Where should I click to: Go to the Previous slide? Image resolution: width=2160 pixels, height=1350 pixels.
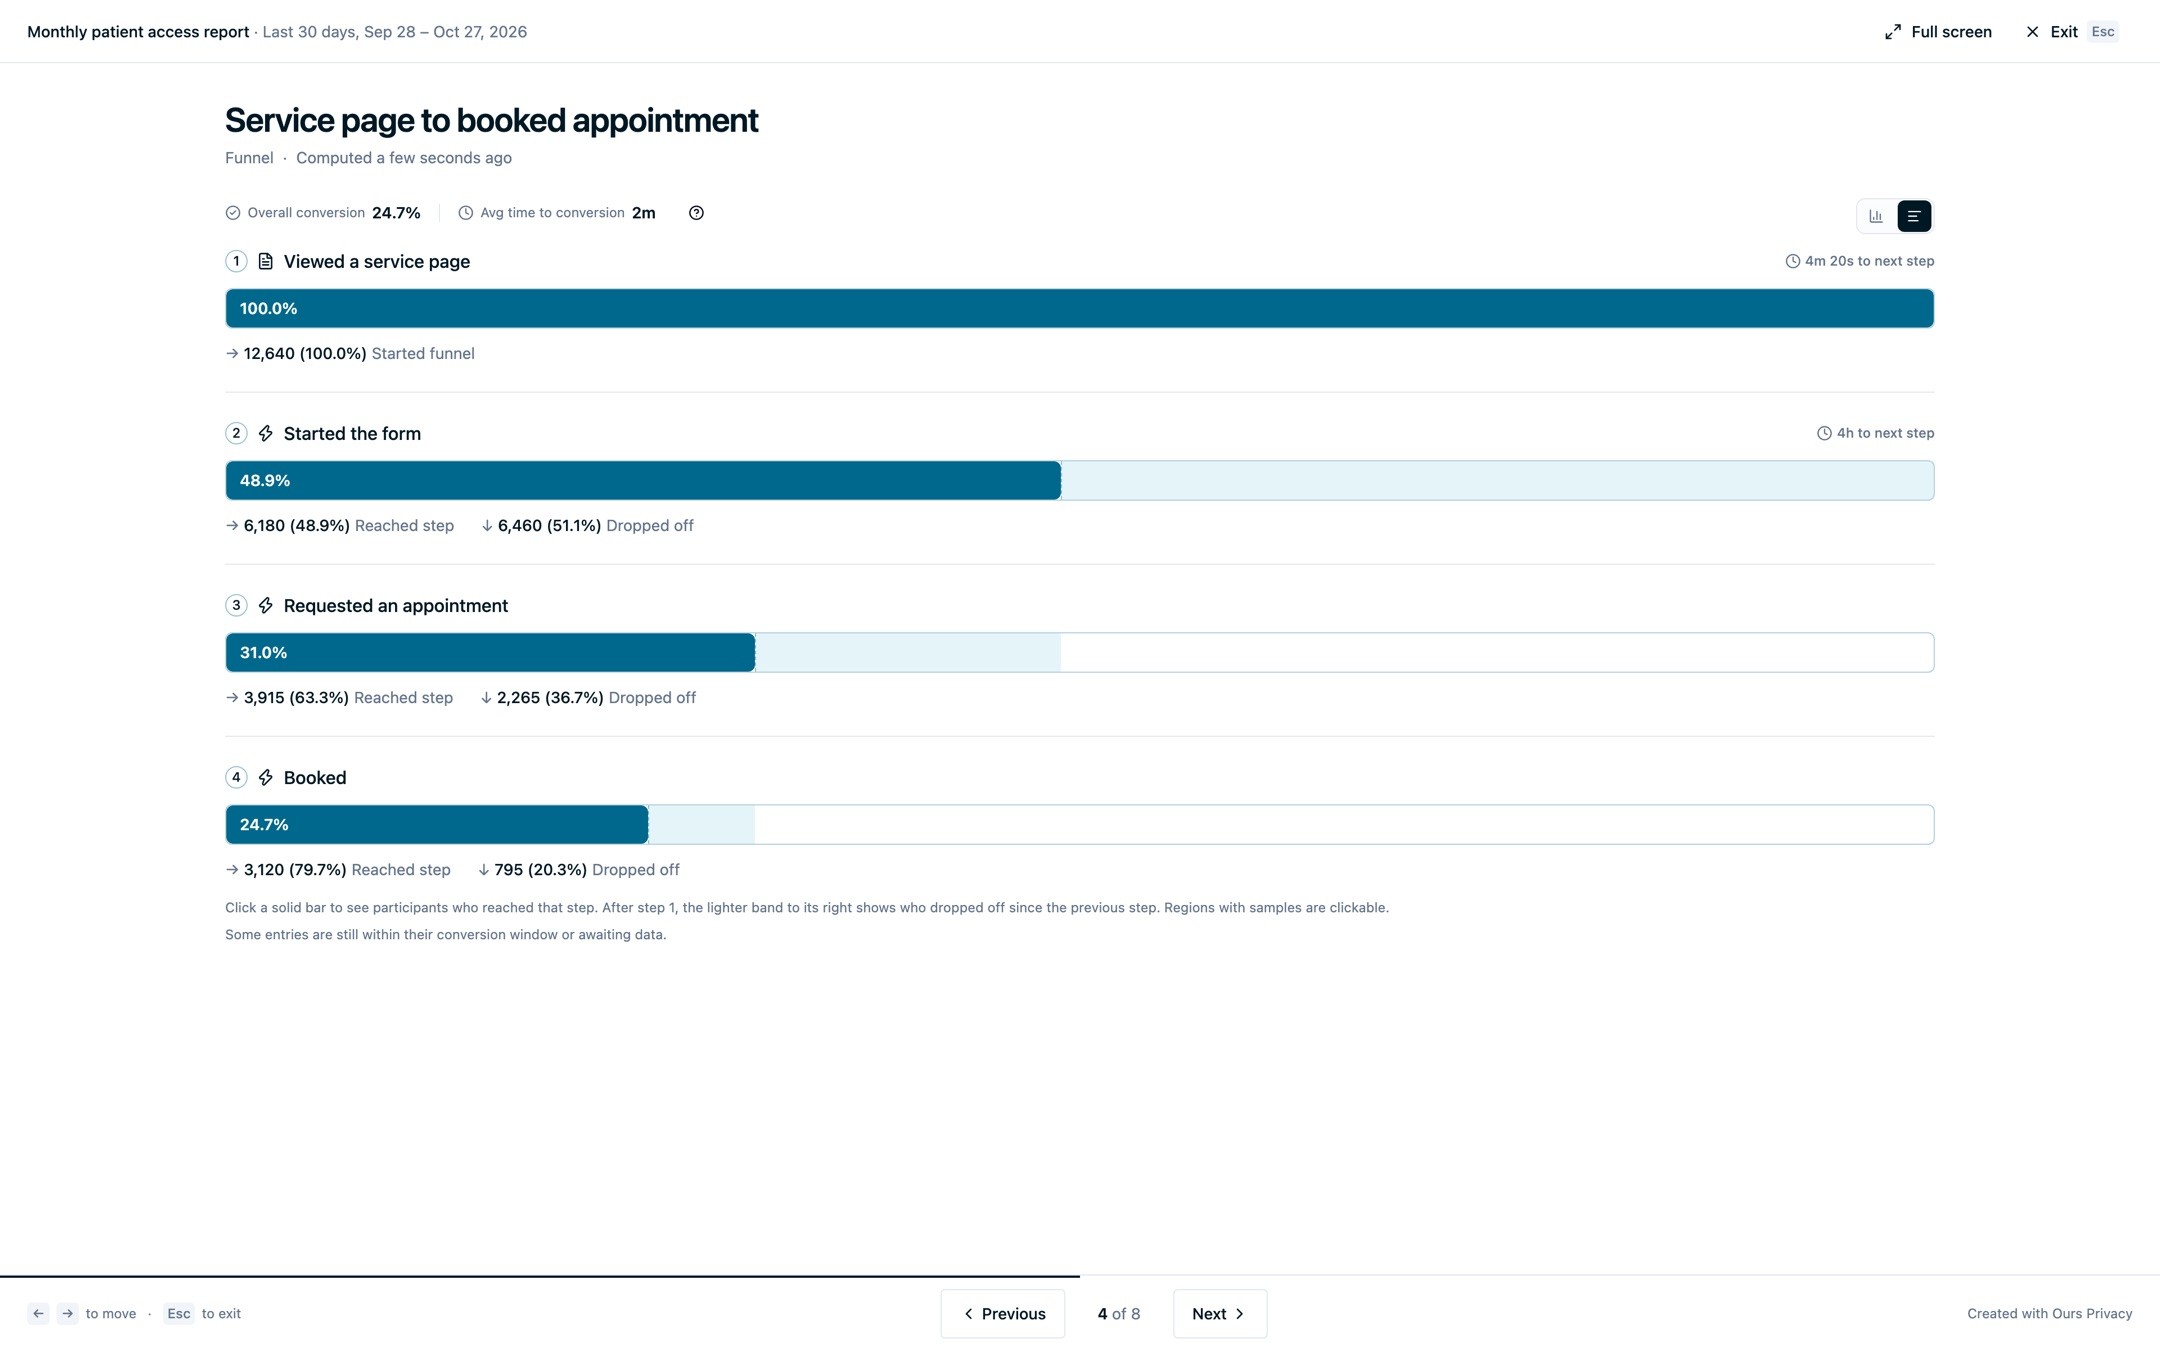pos(1003,1314)
